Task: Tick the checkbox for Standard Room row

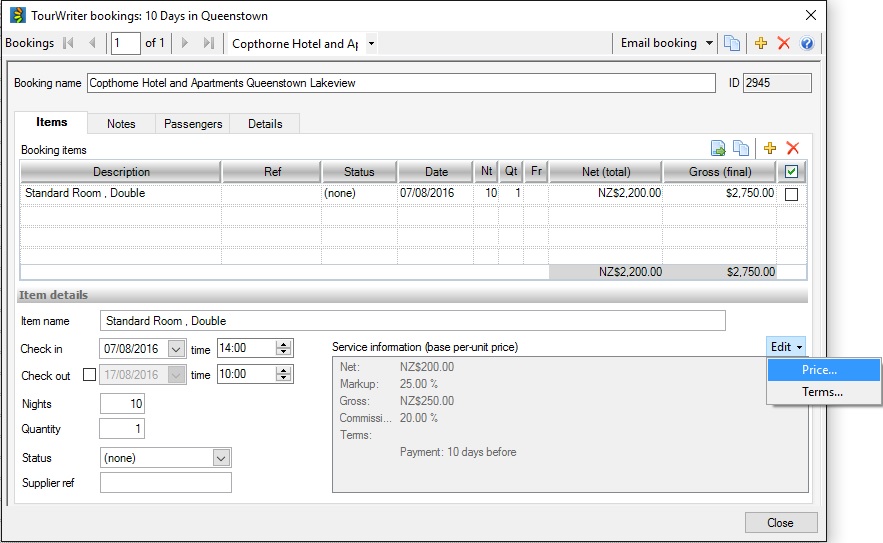Action: coord(791,194)
